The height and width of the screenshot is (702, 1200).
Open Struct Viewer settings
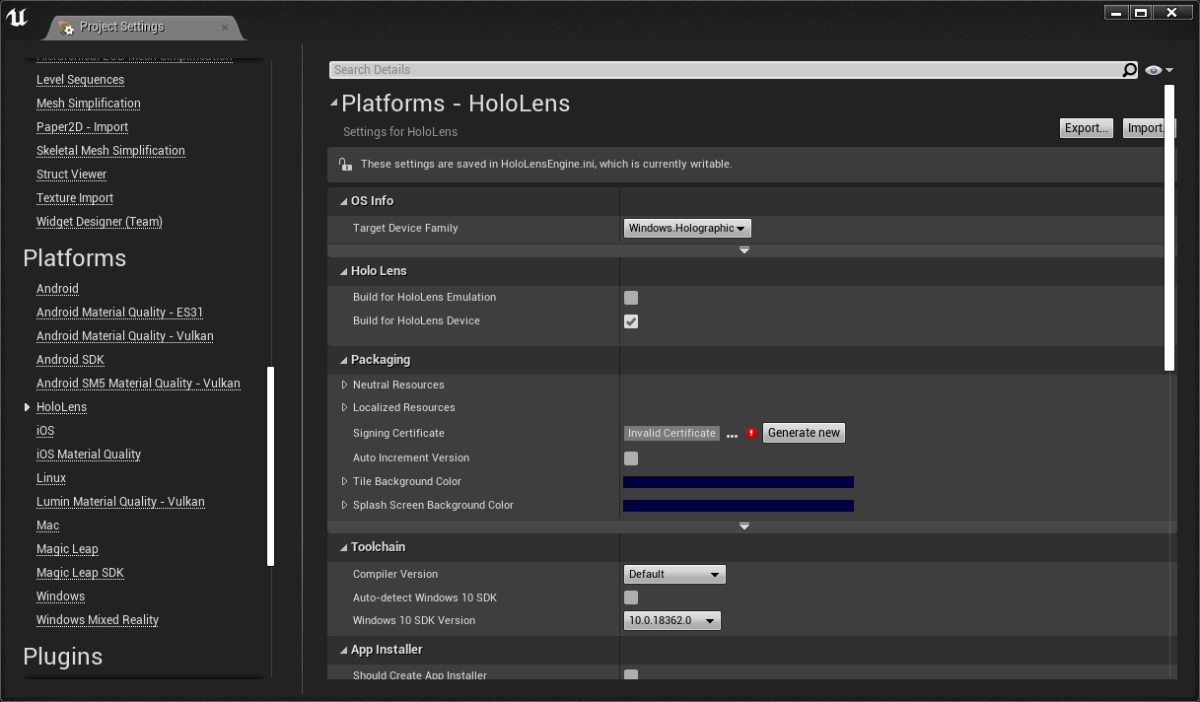pyautogui.click(x=71, y=175)
